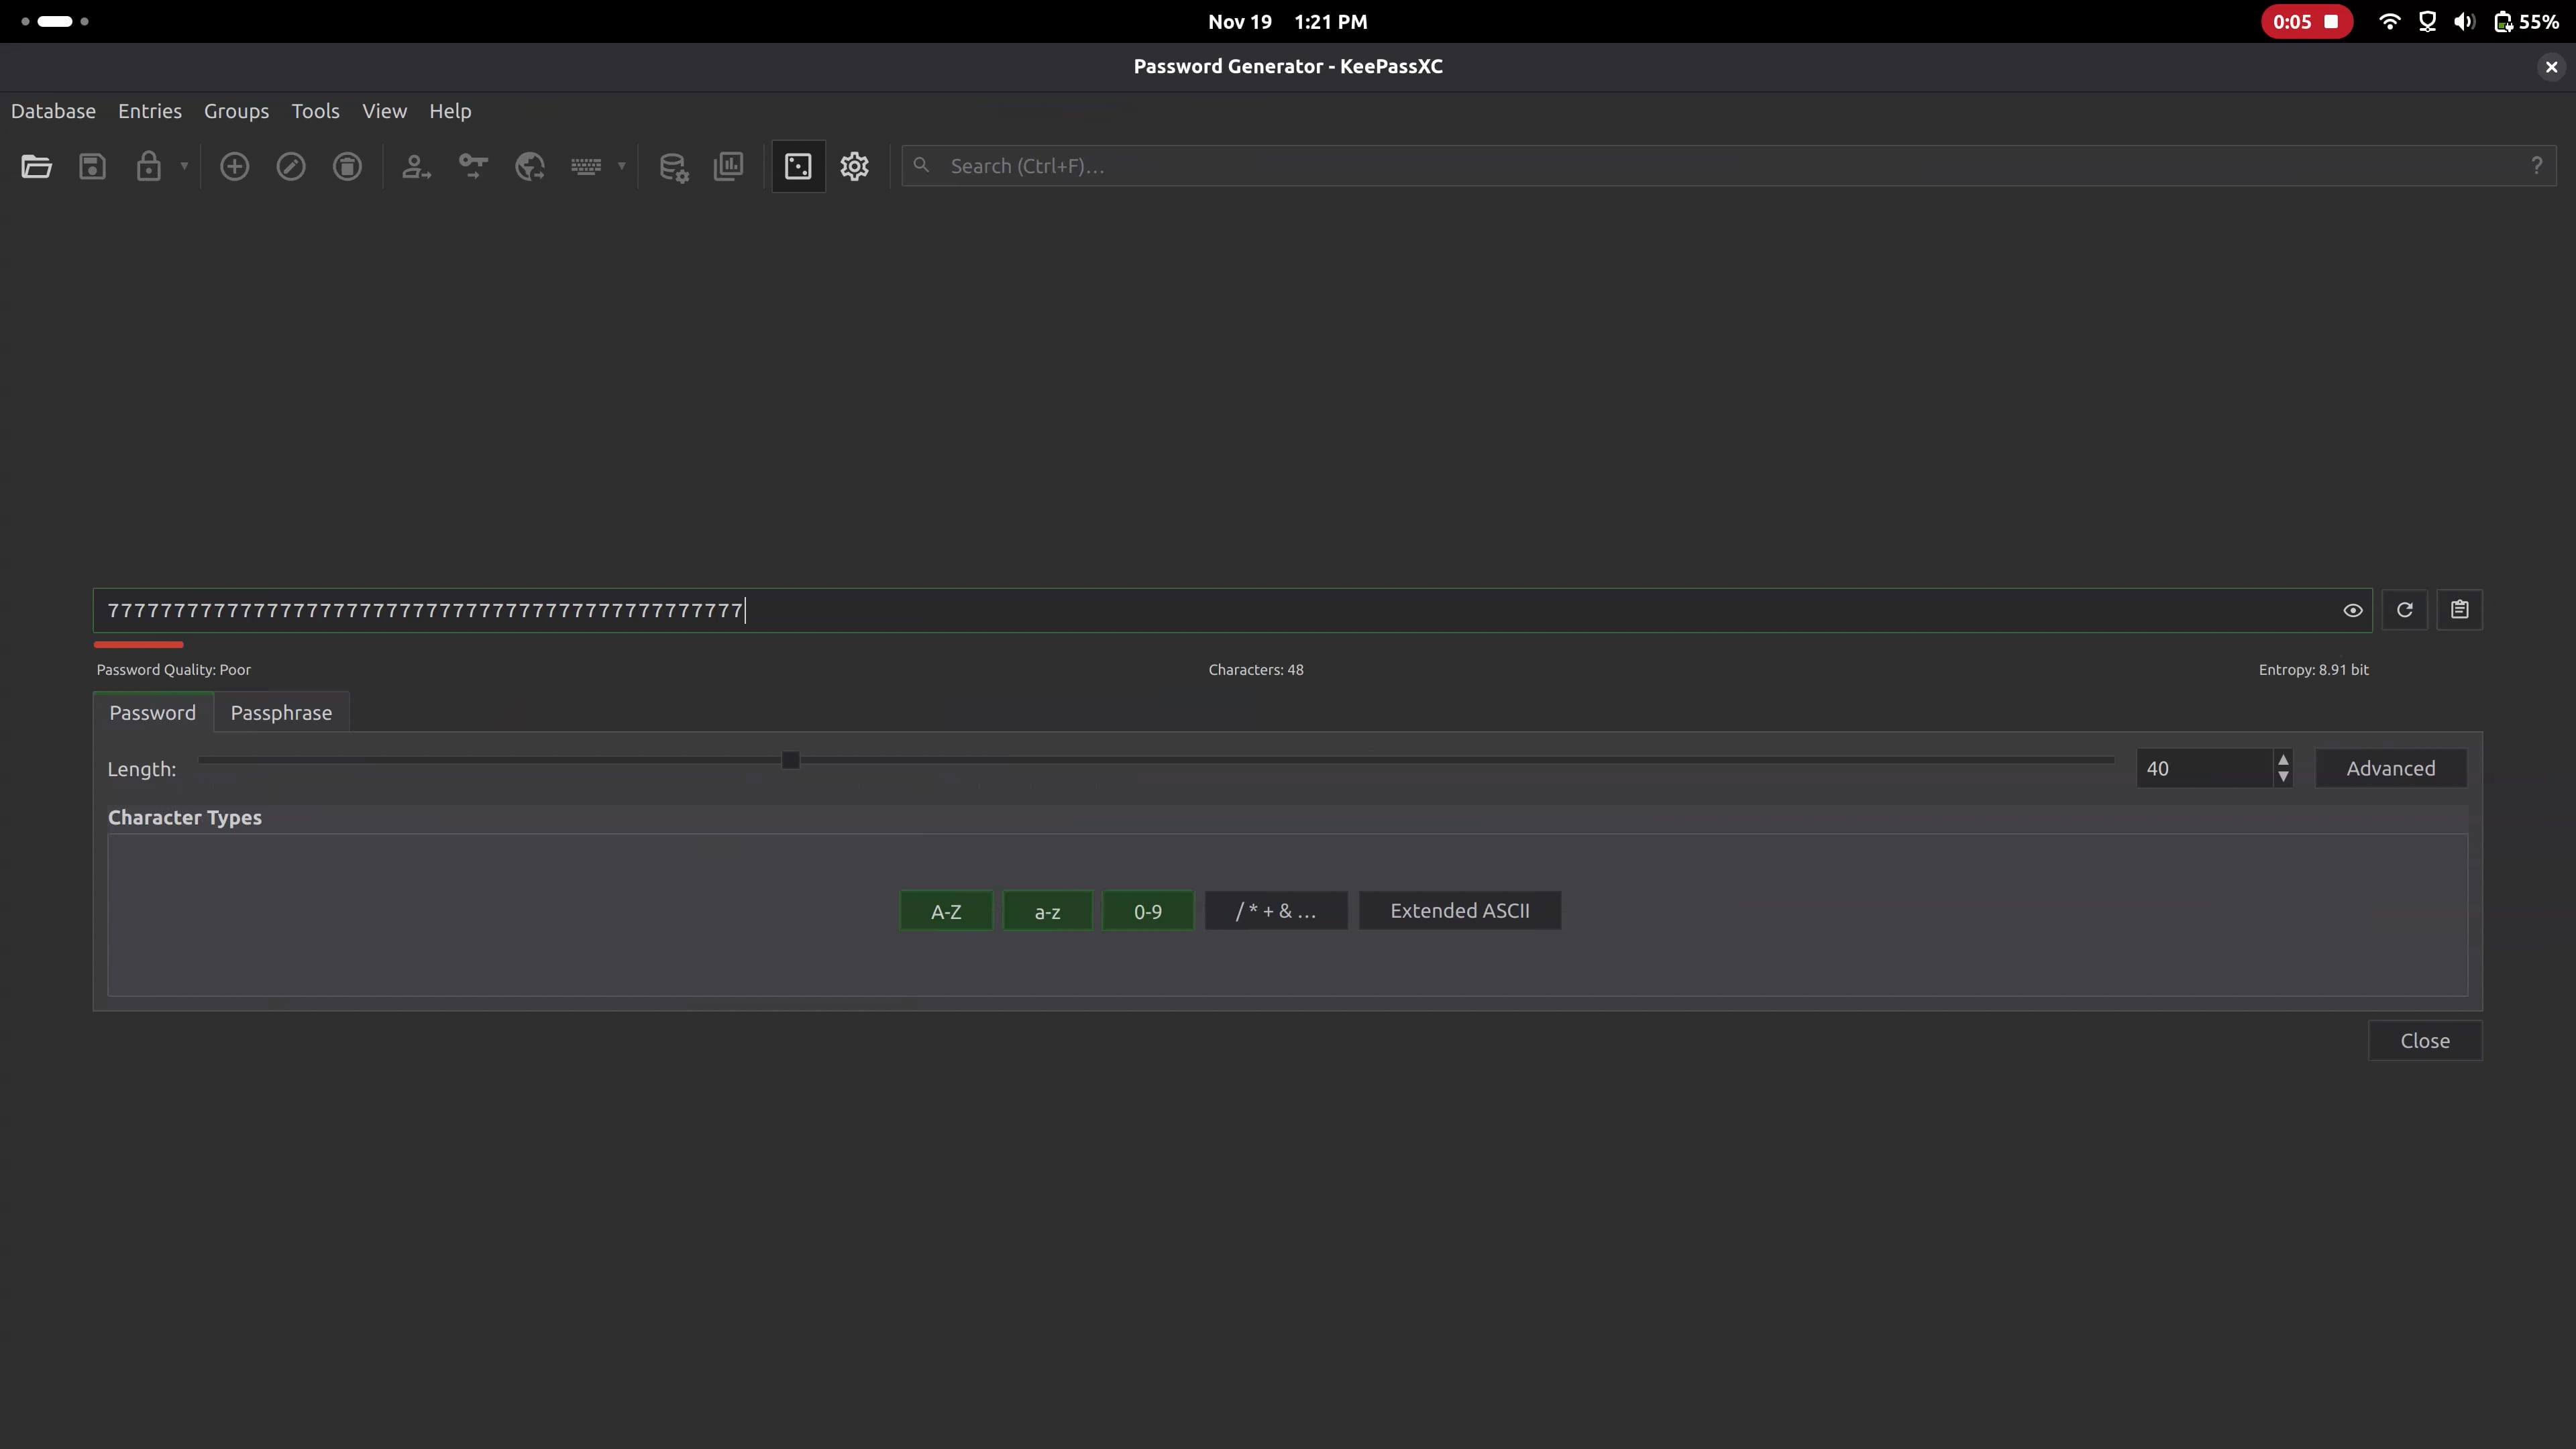Click the Length slider handle
The image size is (2576, 1449).
click(x=790, y=760)
